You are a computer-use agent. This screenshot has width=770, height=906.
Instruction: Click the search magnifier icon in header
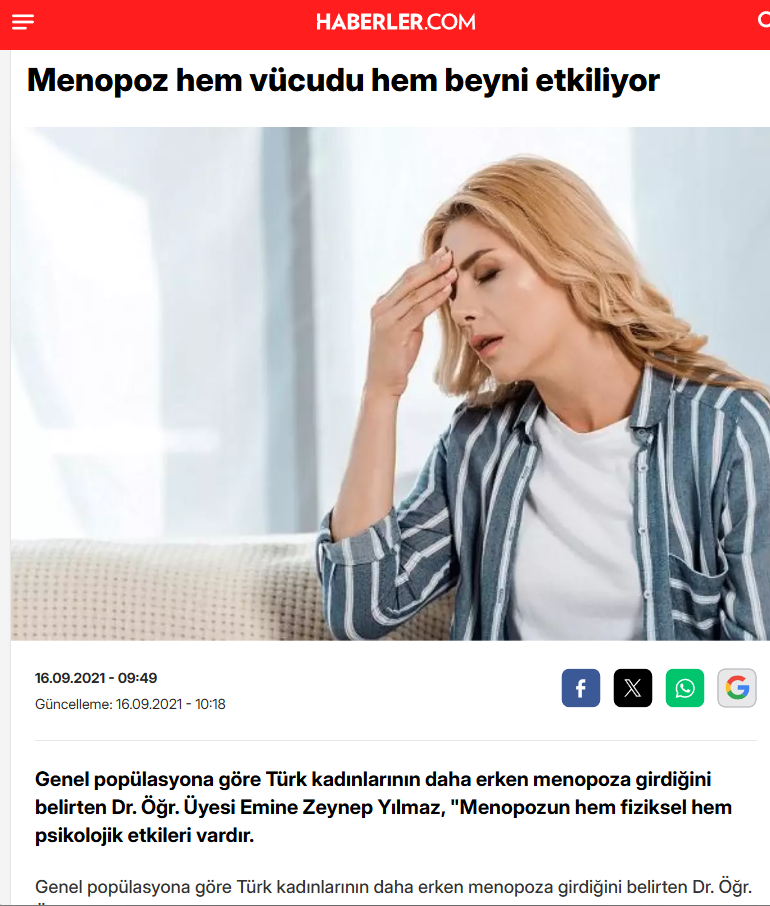coord(764,21)
